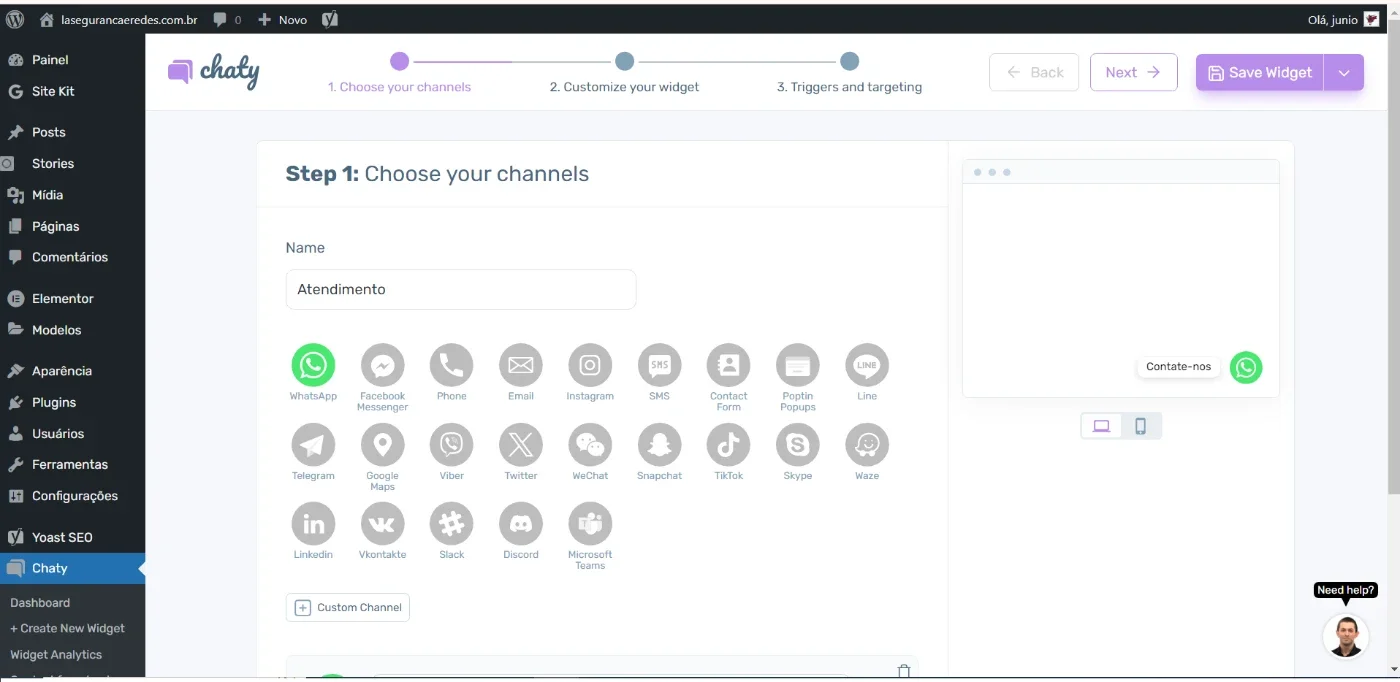Click + Create New Widget link
The width and height of the screenshot is (1400, 682).
67,629
